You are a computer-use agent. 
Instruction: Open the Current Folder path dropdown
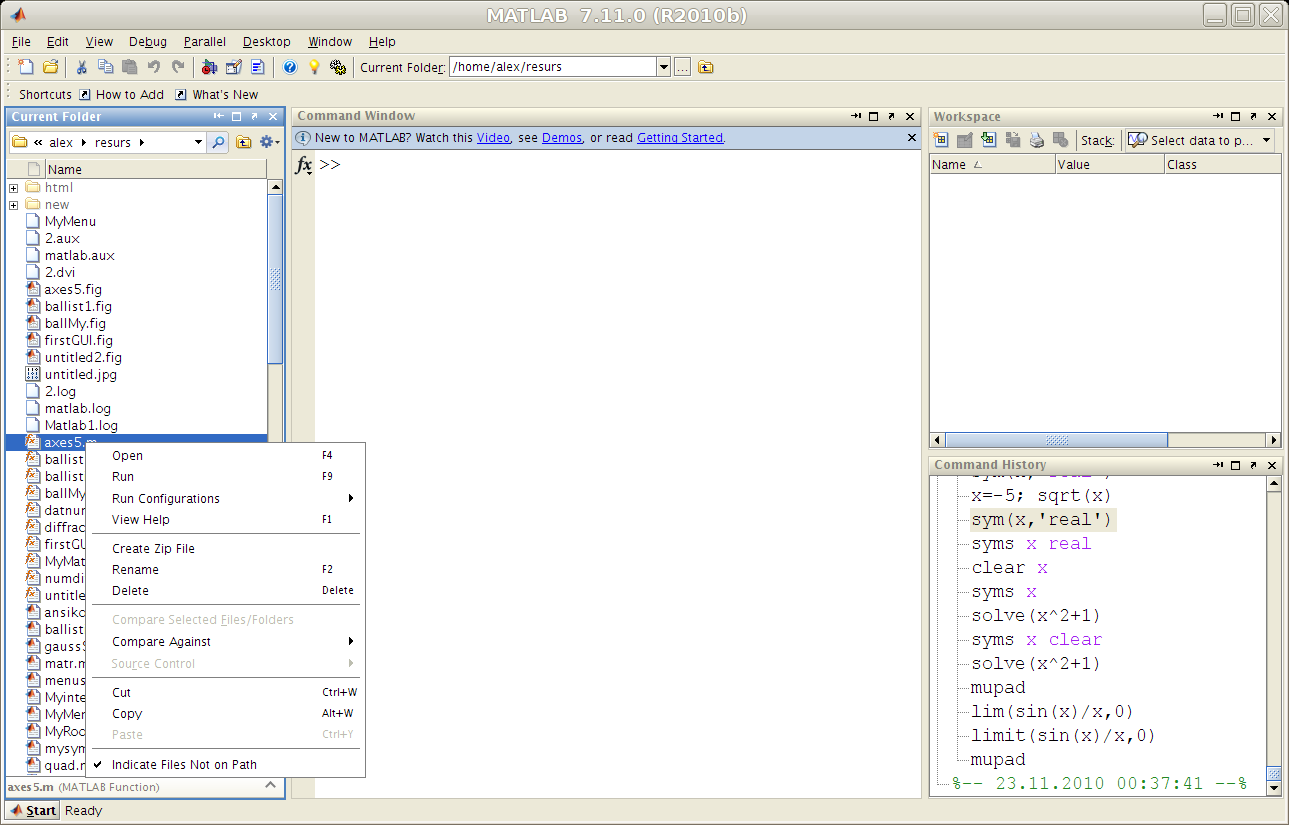pyautogui.click(x=663, y=67)
